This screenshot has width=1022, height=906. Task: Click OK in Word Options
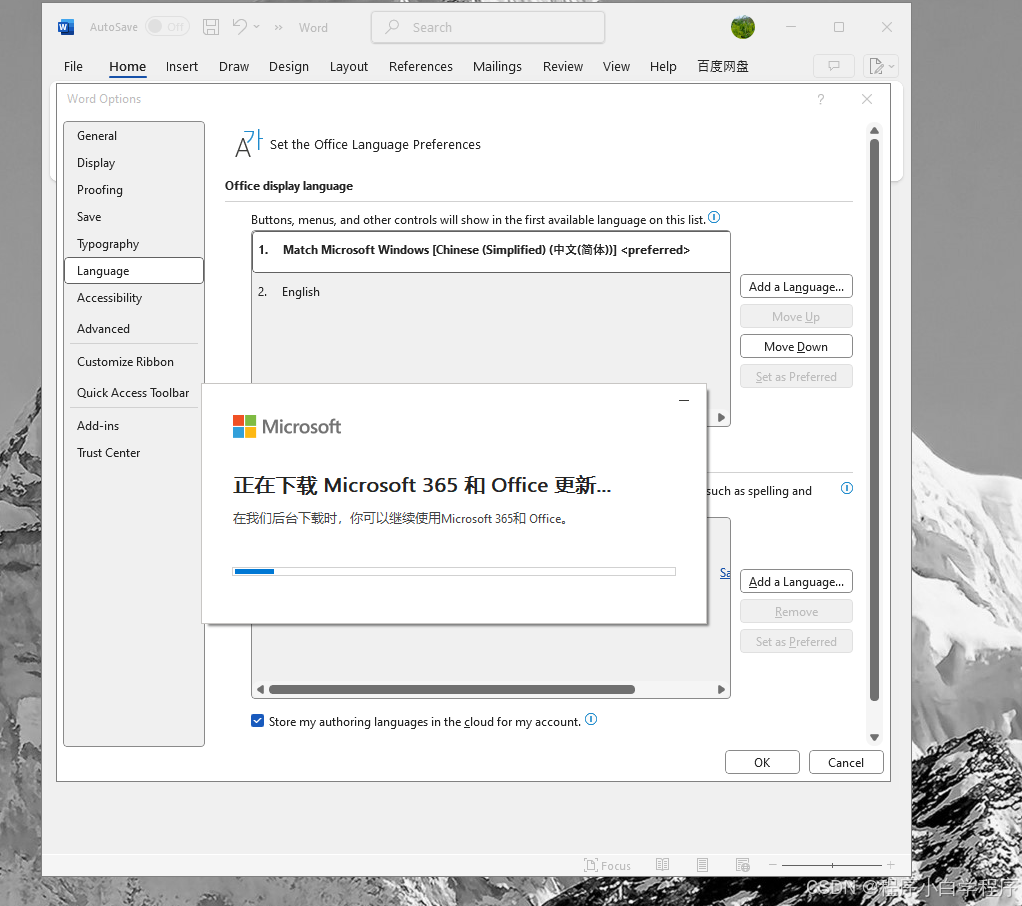pos(762,763)
